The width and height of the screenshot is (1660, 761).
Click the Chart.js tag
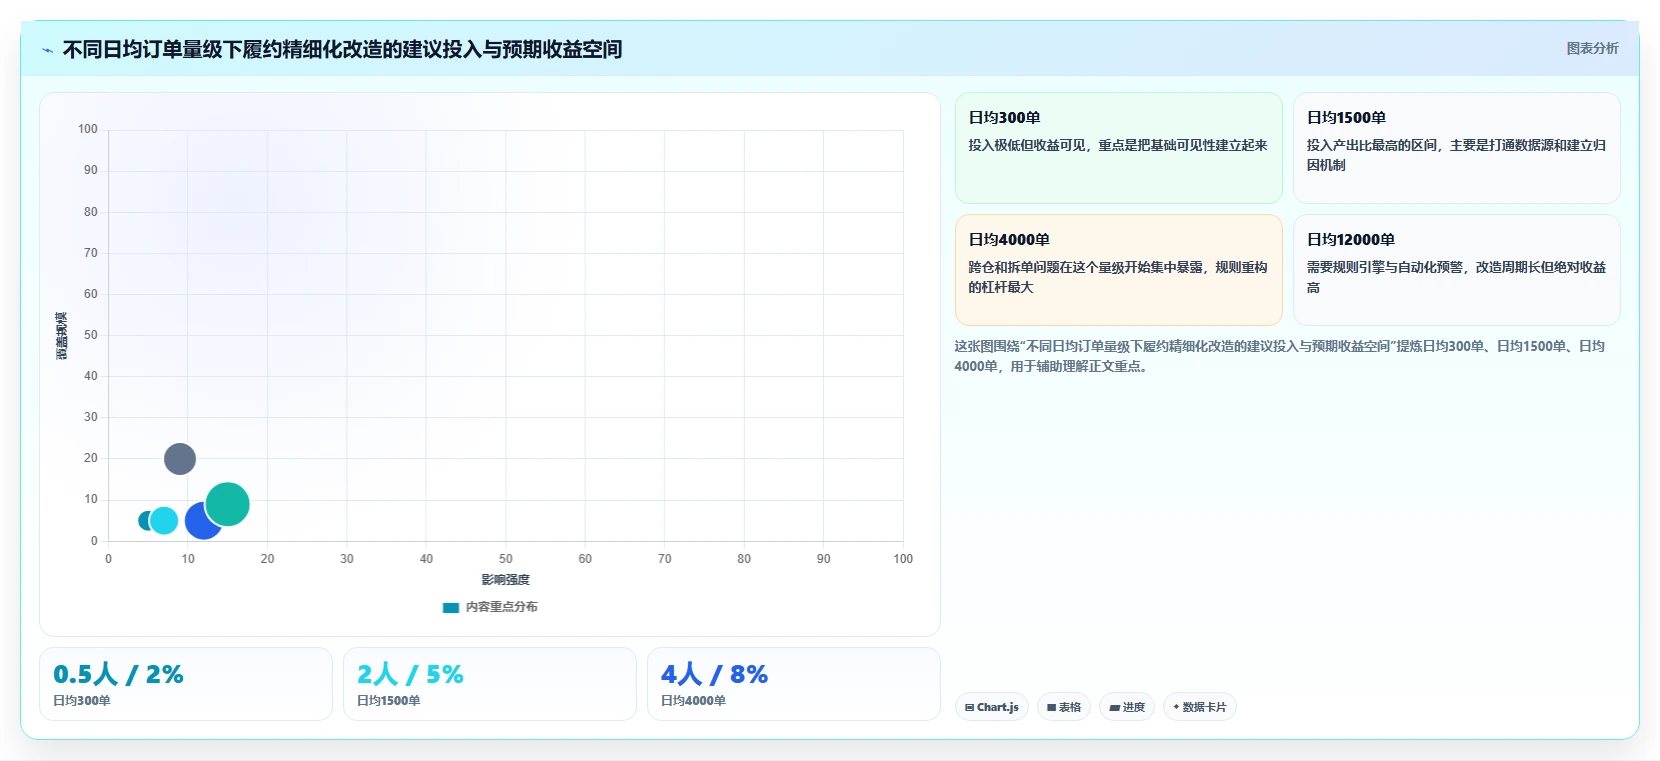pos(992,707)
